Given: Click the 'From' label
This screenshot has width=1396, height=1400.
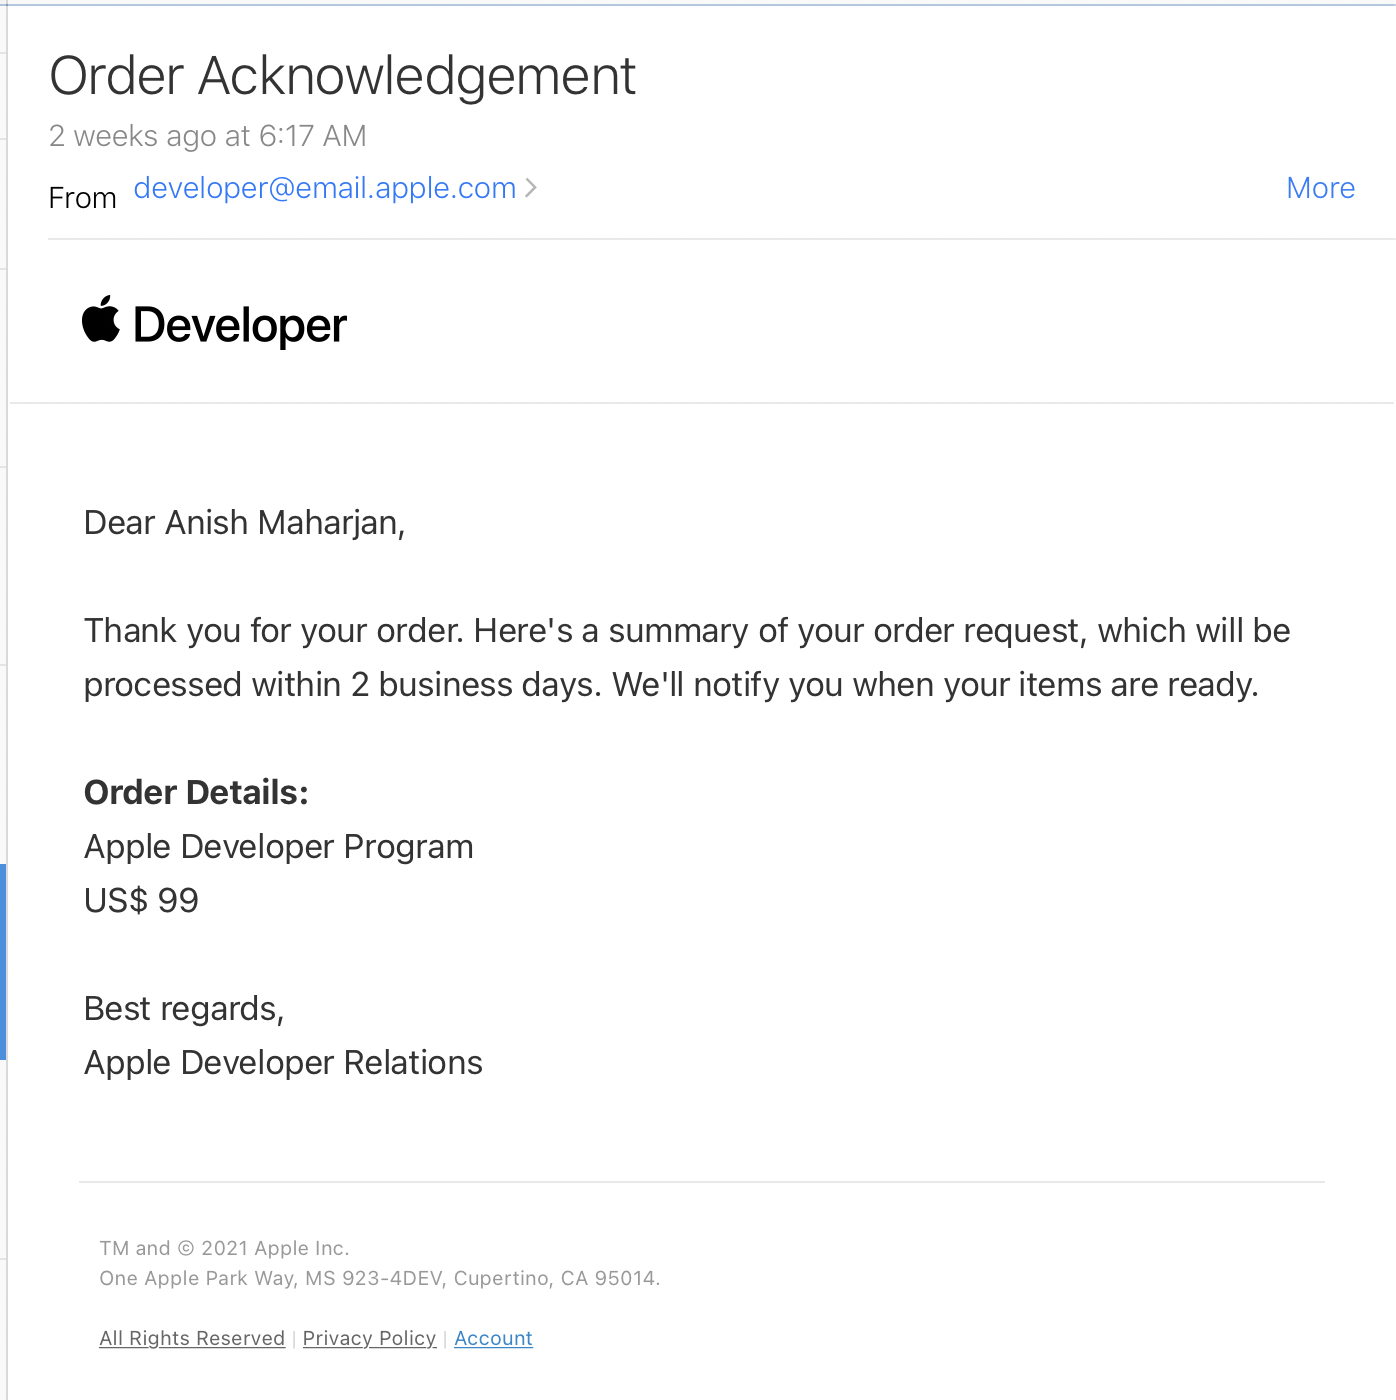Looking at the screenshot, I should 83,198.
